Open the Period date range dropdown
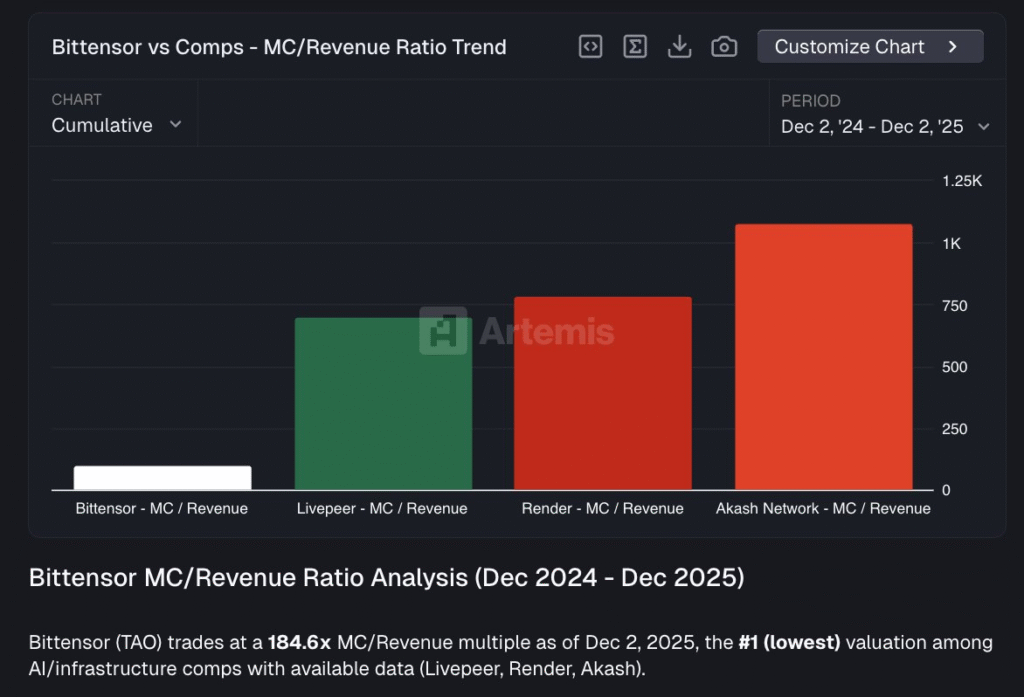This screenshot has width=1024, height=697. [x=884, y=126]
